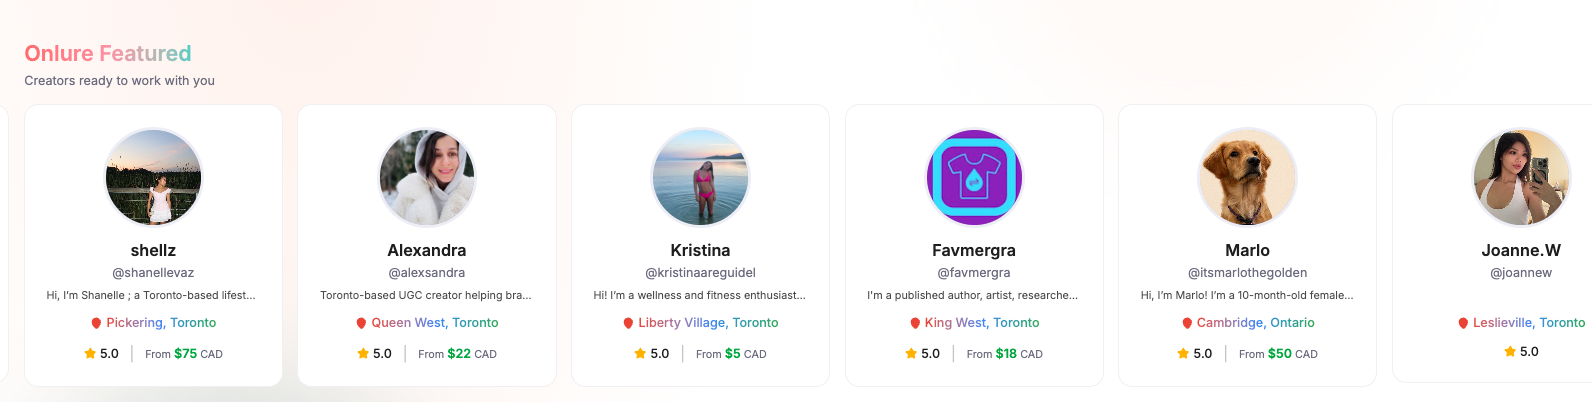The height and width of the screenshot is (402, 1592).
Task: Click Joanne.W's mirror selfie avatar
Action: tap(1521, 177)
